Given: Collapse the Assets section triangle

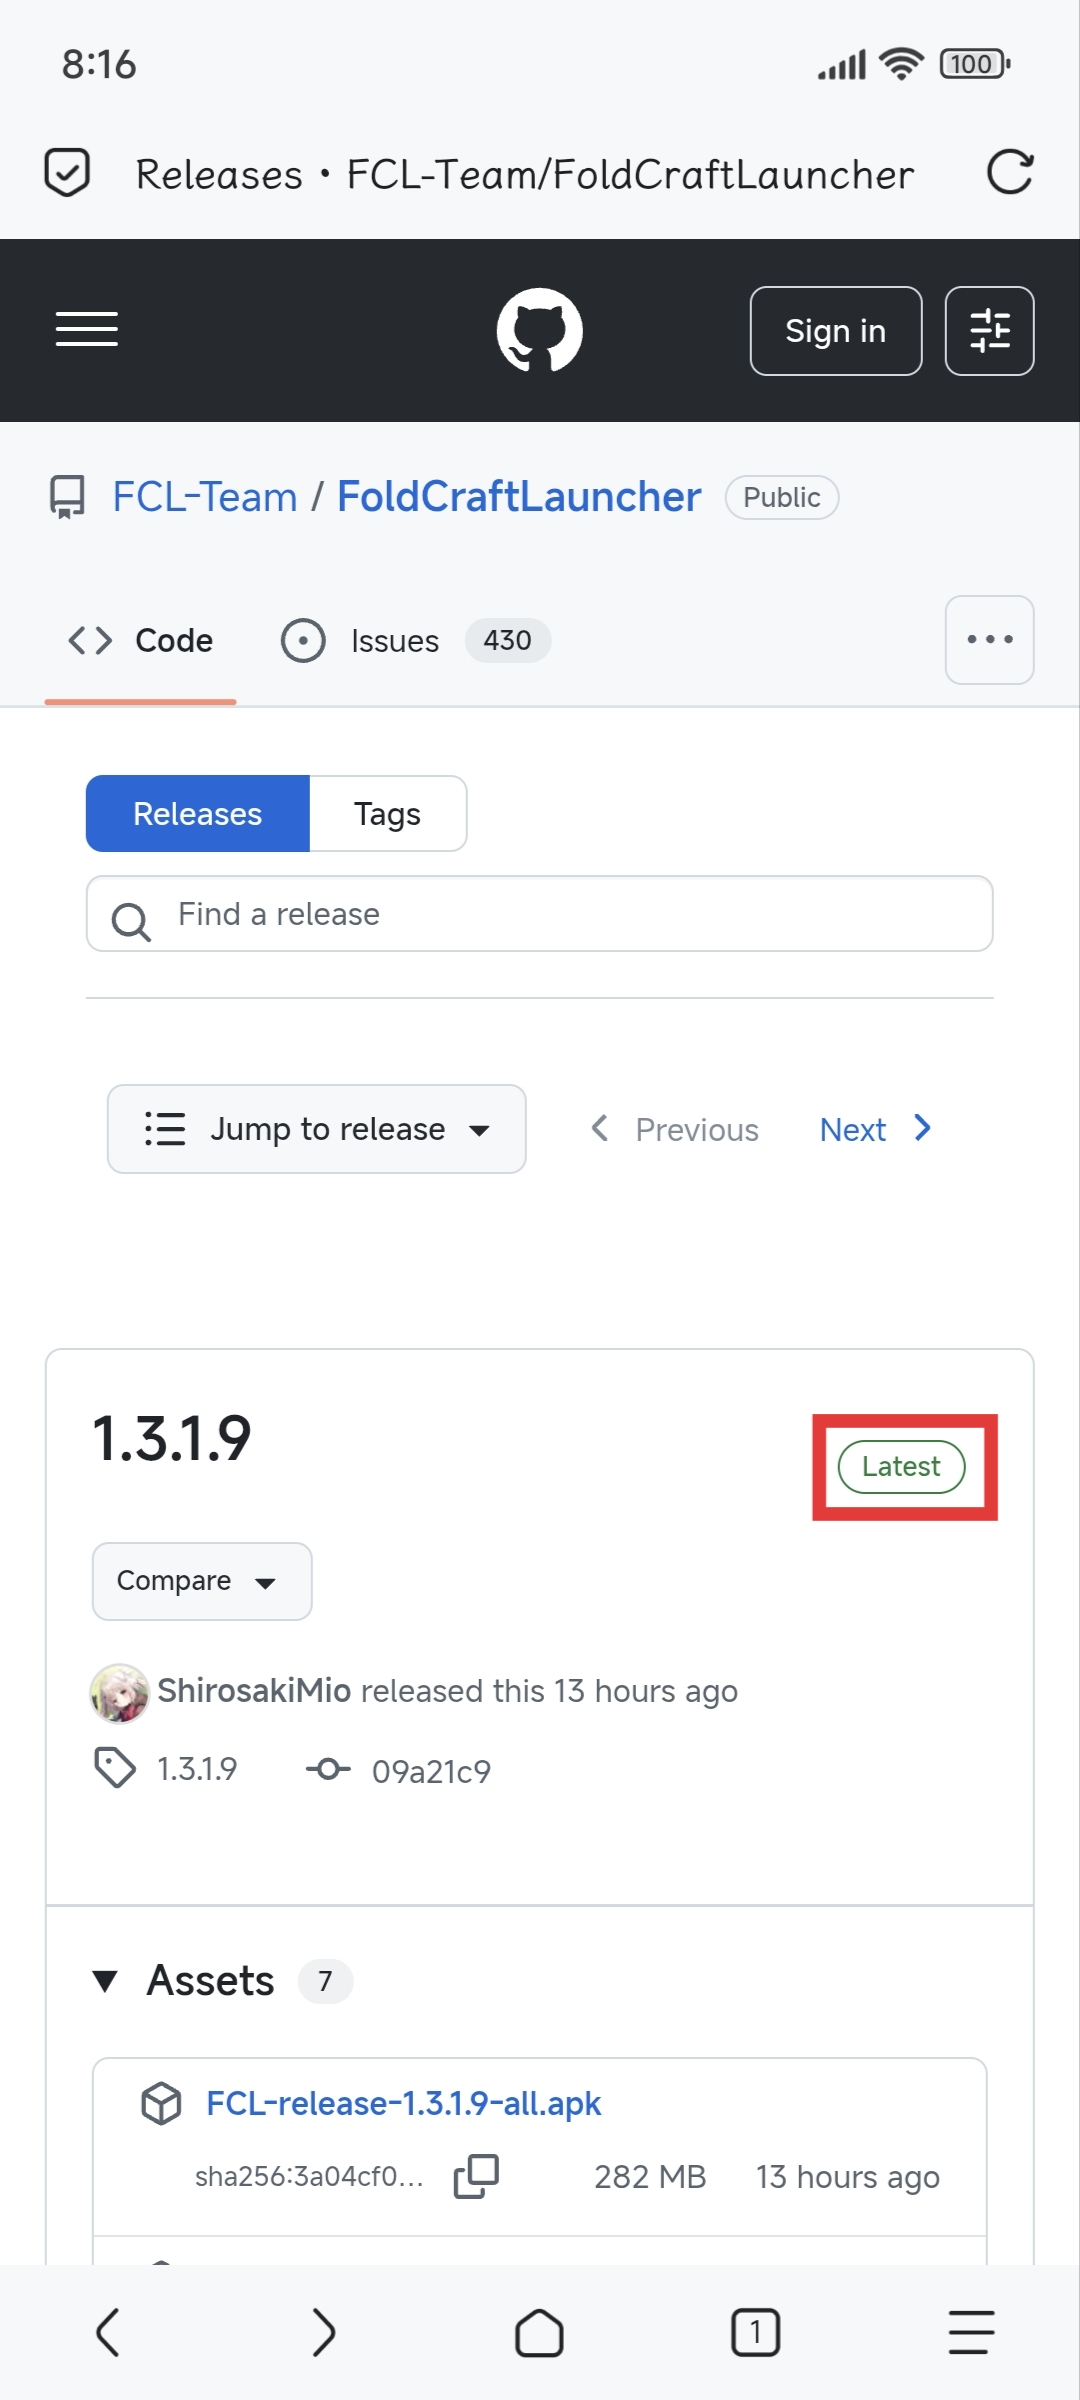Looking at the screenshot, I should click(x=105, y=1981).
